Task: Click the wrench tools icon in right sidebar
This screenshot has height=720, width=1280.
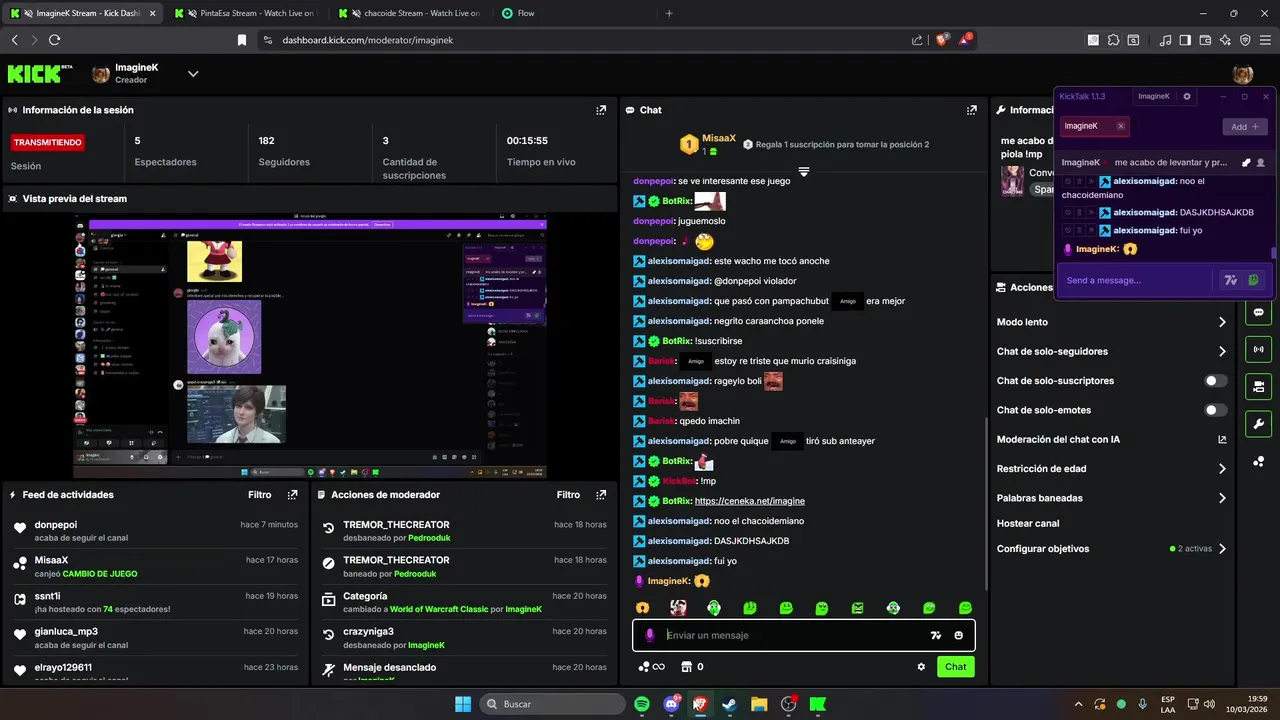Action: 1258,423
